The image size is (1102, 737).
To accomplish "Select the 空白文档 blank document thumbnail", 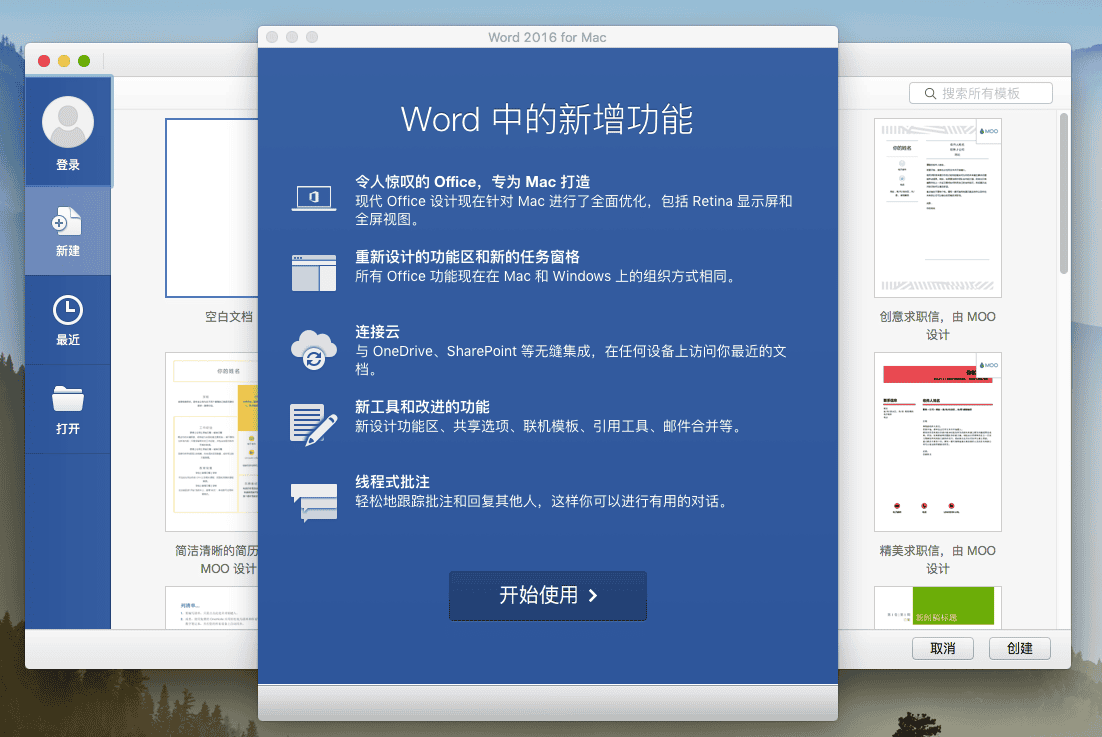I will click(212, 208).
